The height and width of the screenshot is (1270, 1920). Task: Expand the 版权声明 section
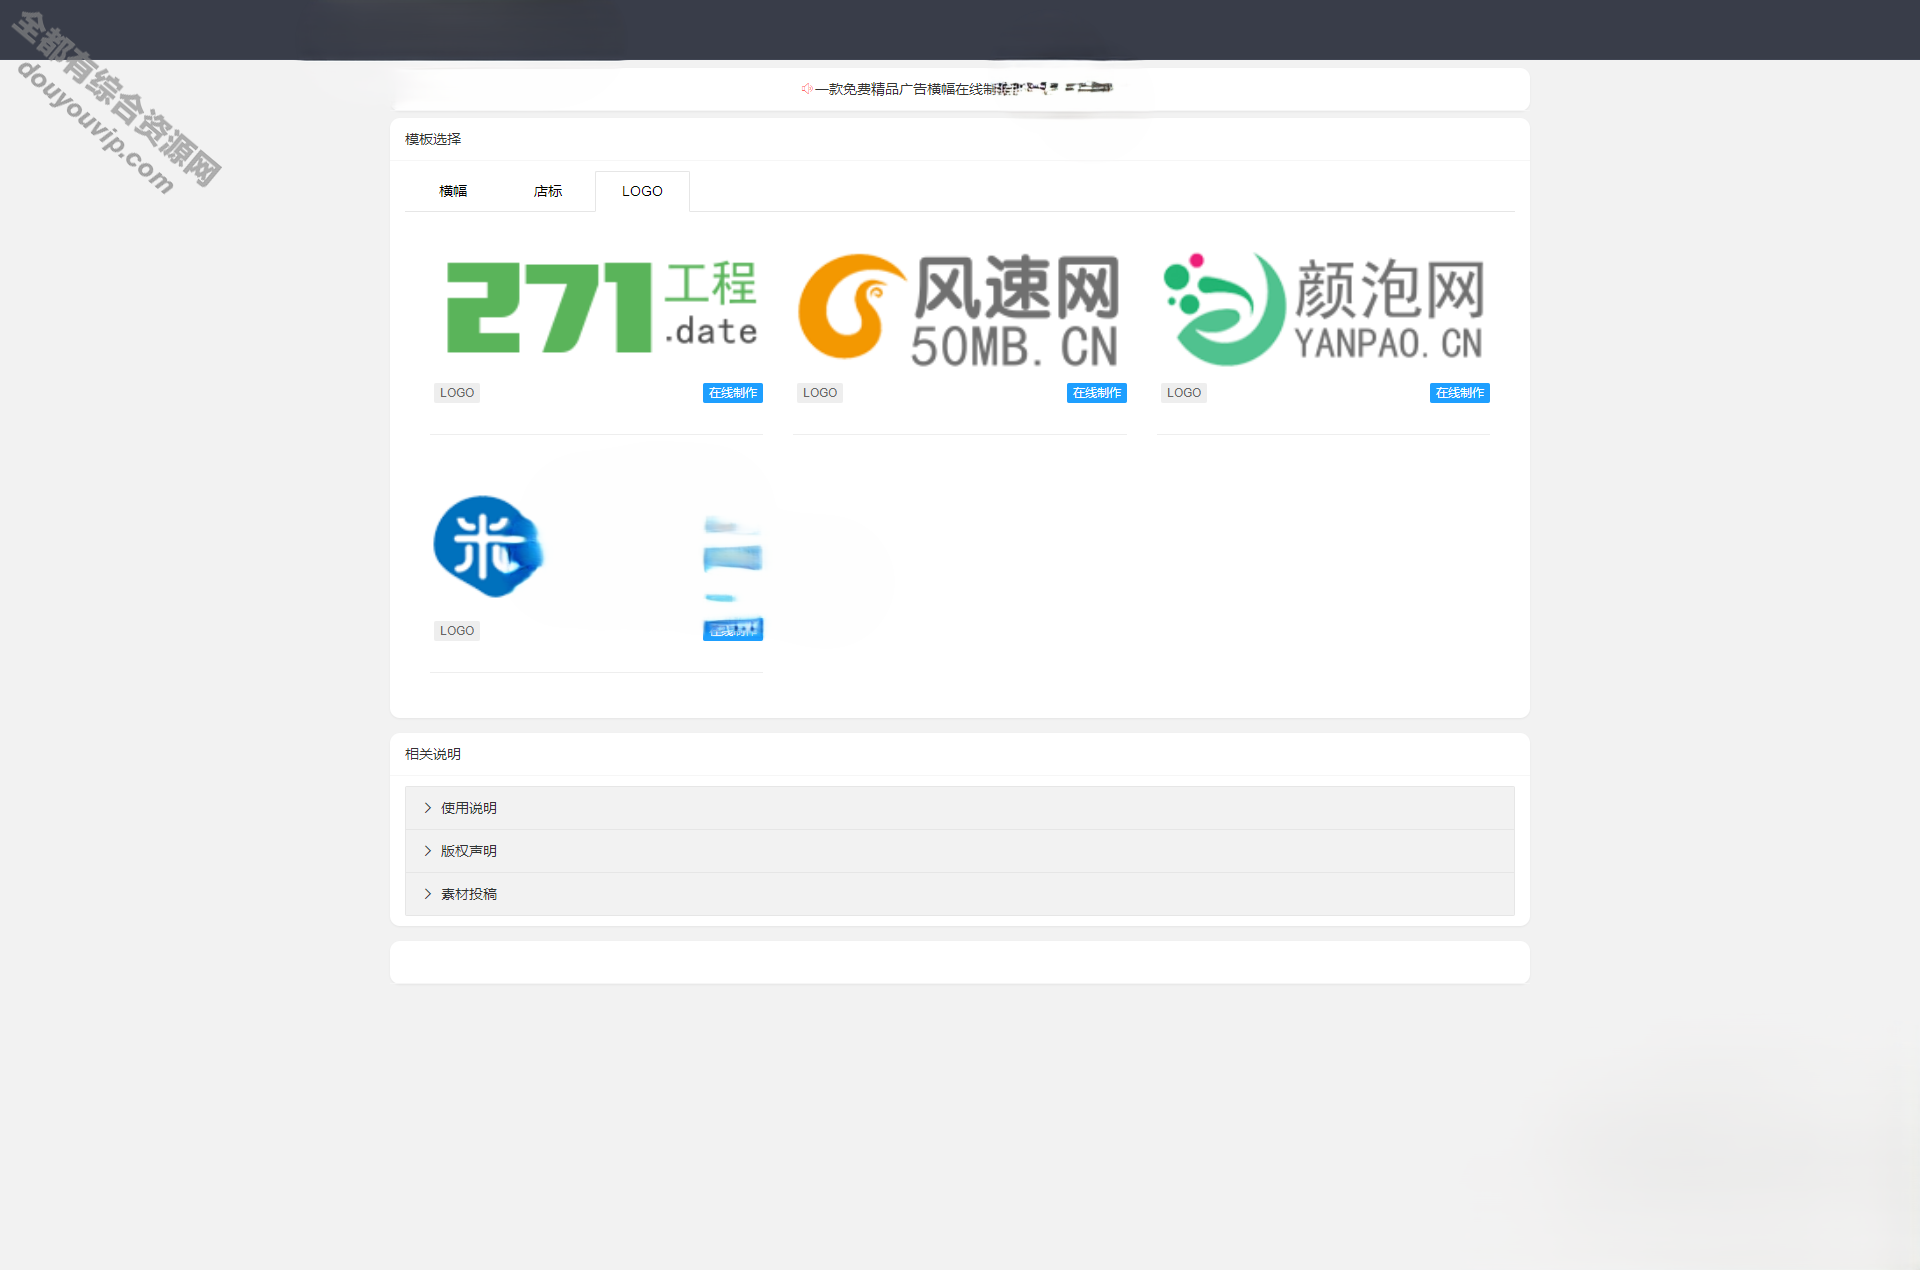(960, 851)
